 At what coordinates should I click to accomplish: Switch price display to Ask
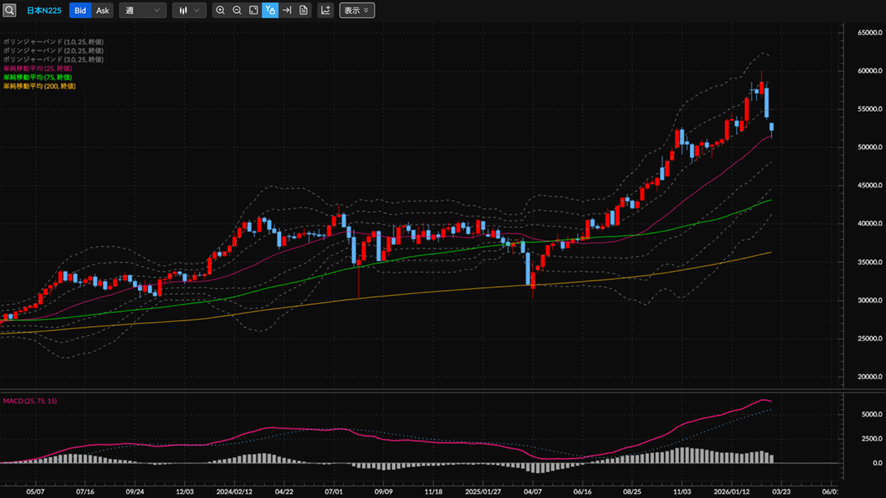click(102, 10)
